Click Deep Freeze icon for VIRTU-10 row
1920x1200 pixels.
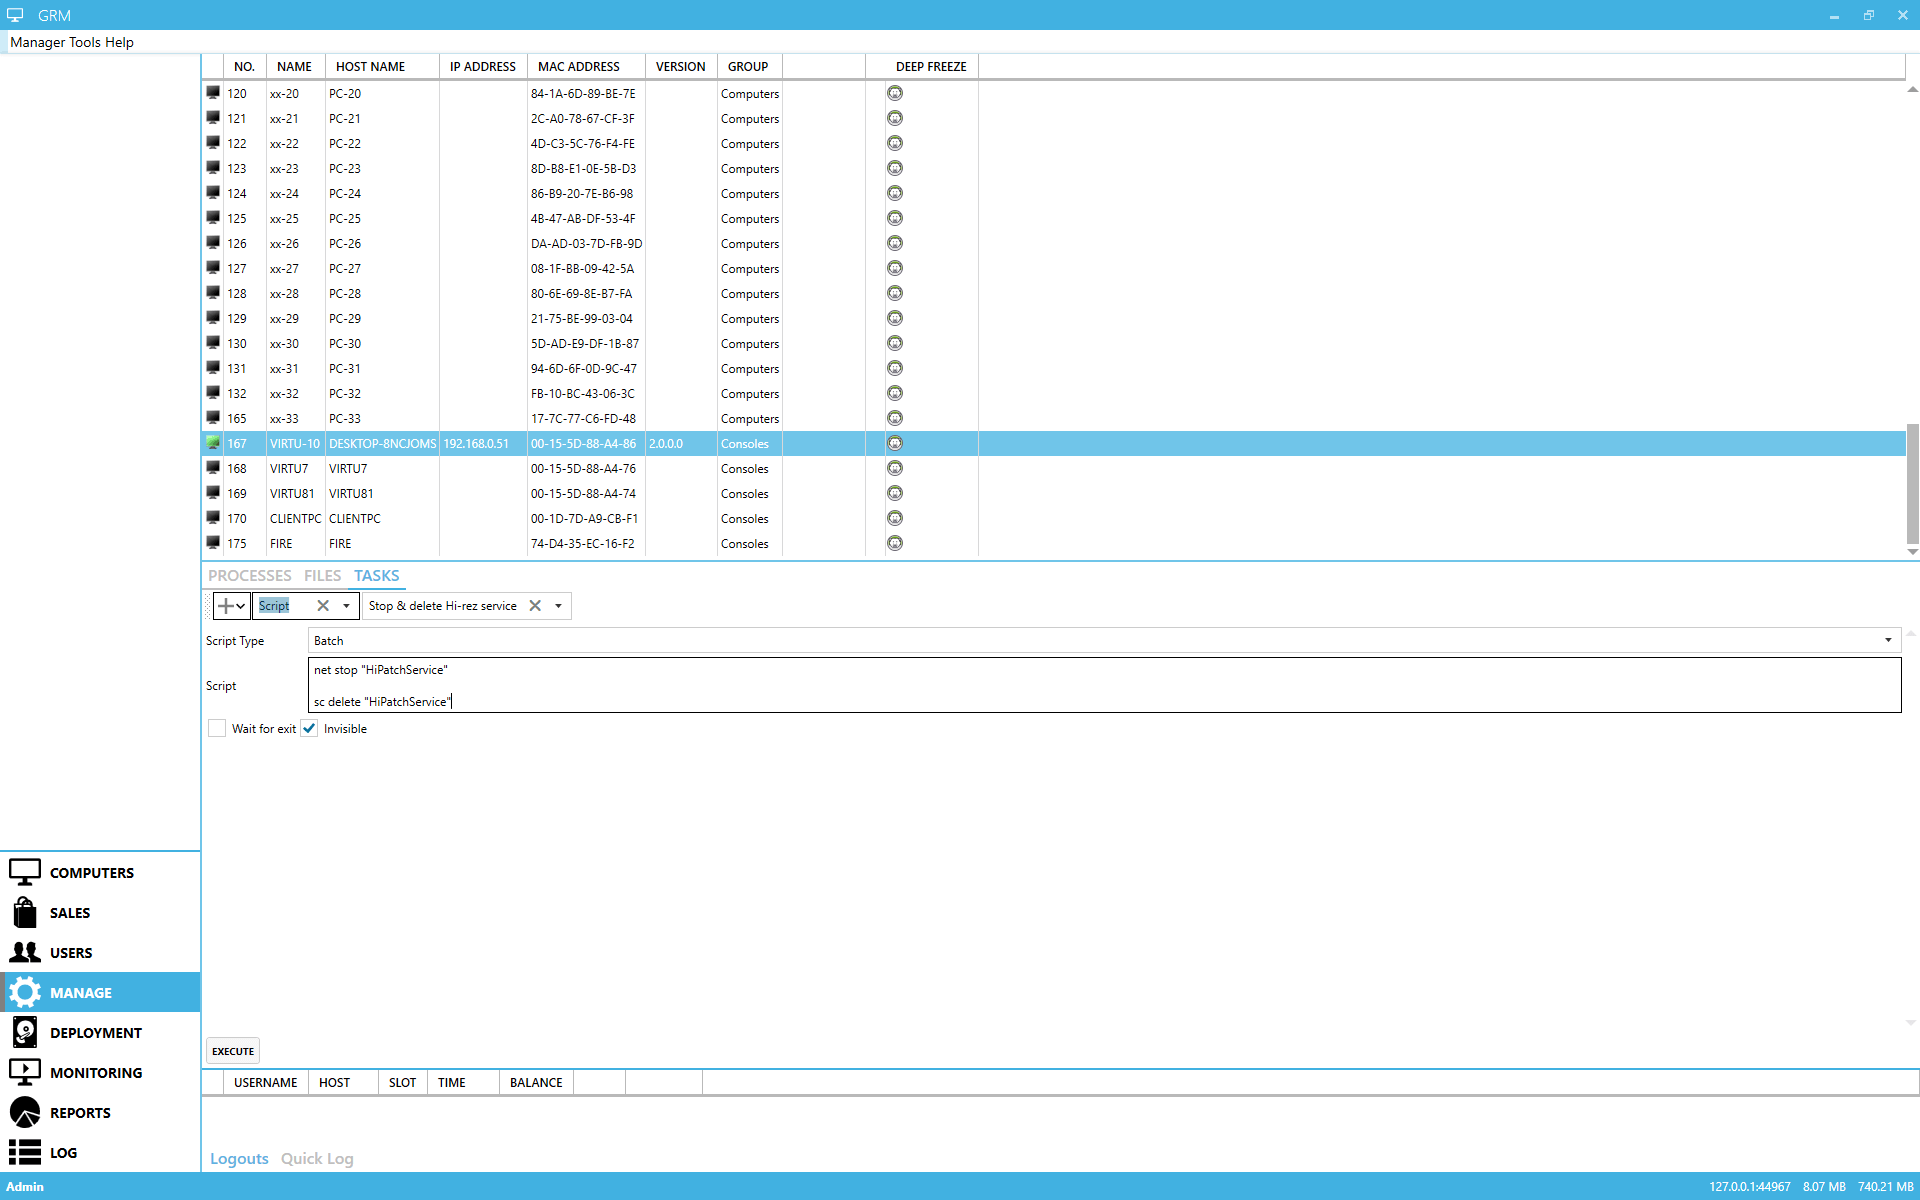[x=895, y=443]
